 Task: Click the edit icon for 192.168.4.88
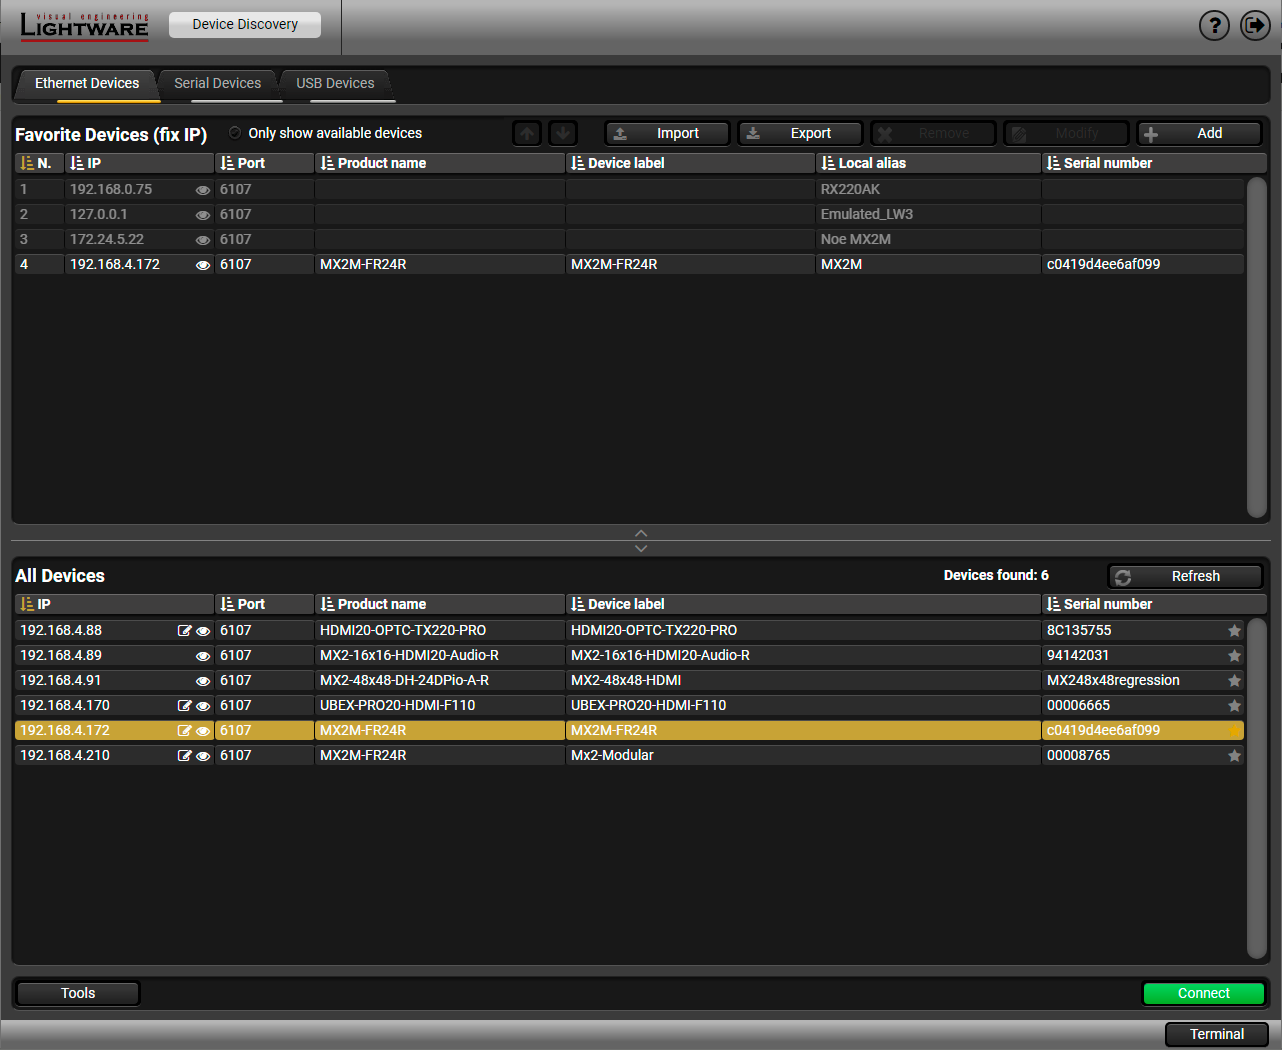tap(184, 631)
